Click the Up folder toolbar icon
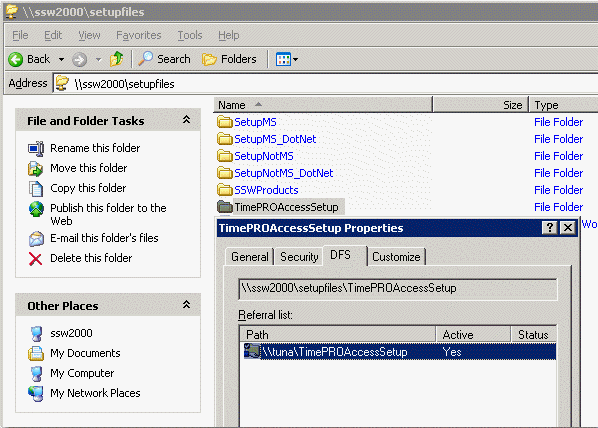This screenshot has height=428, width=598. tap(117, 59)
